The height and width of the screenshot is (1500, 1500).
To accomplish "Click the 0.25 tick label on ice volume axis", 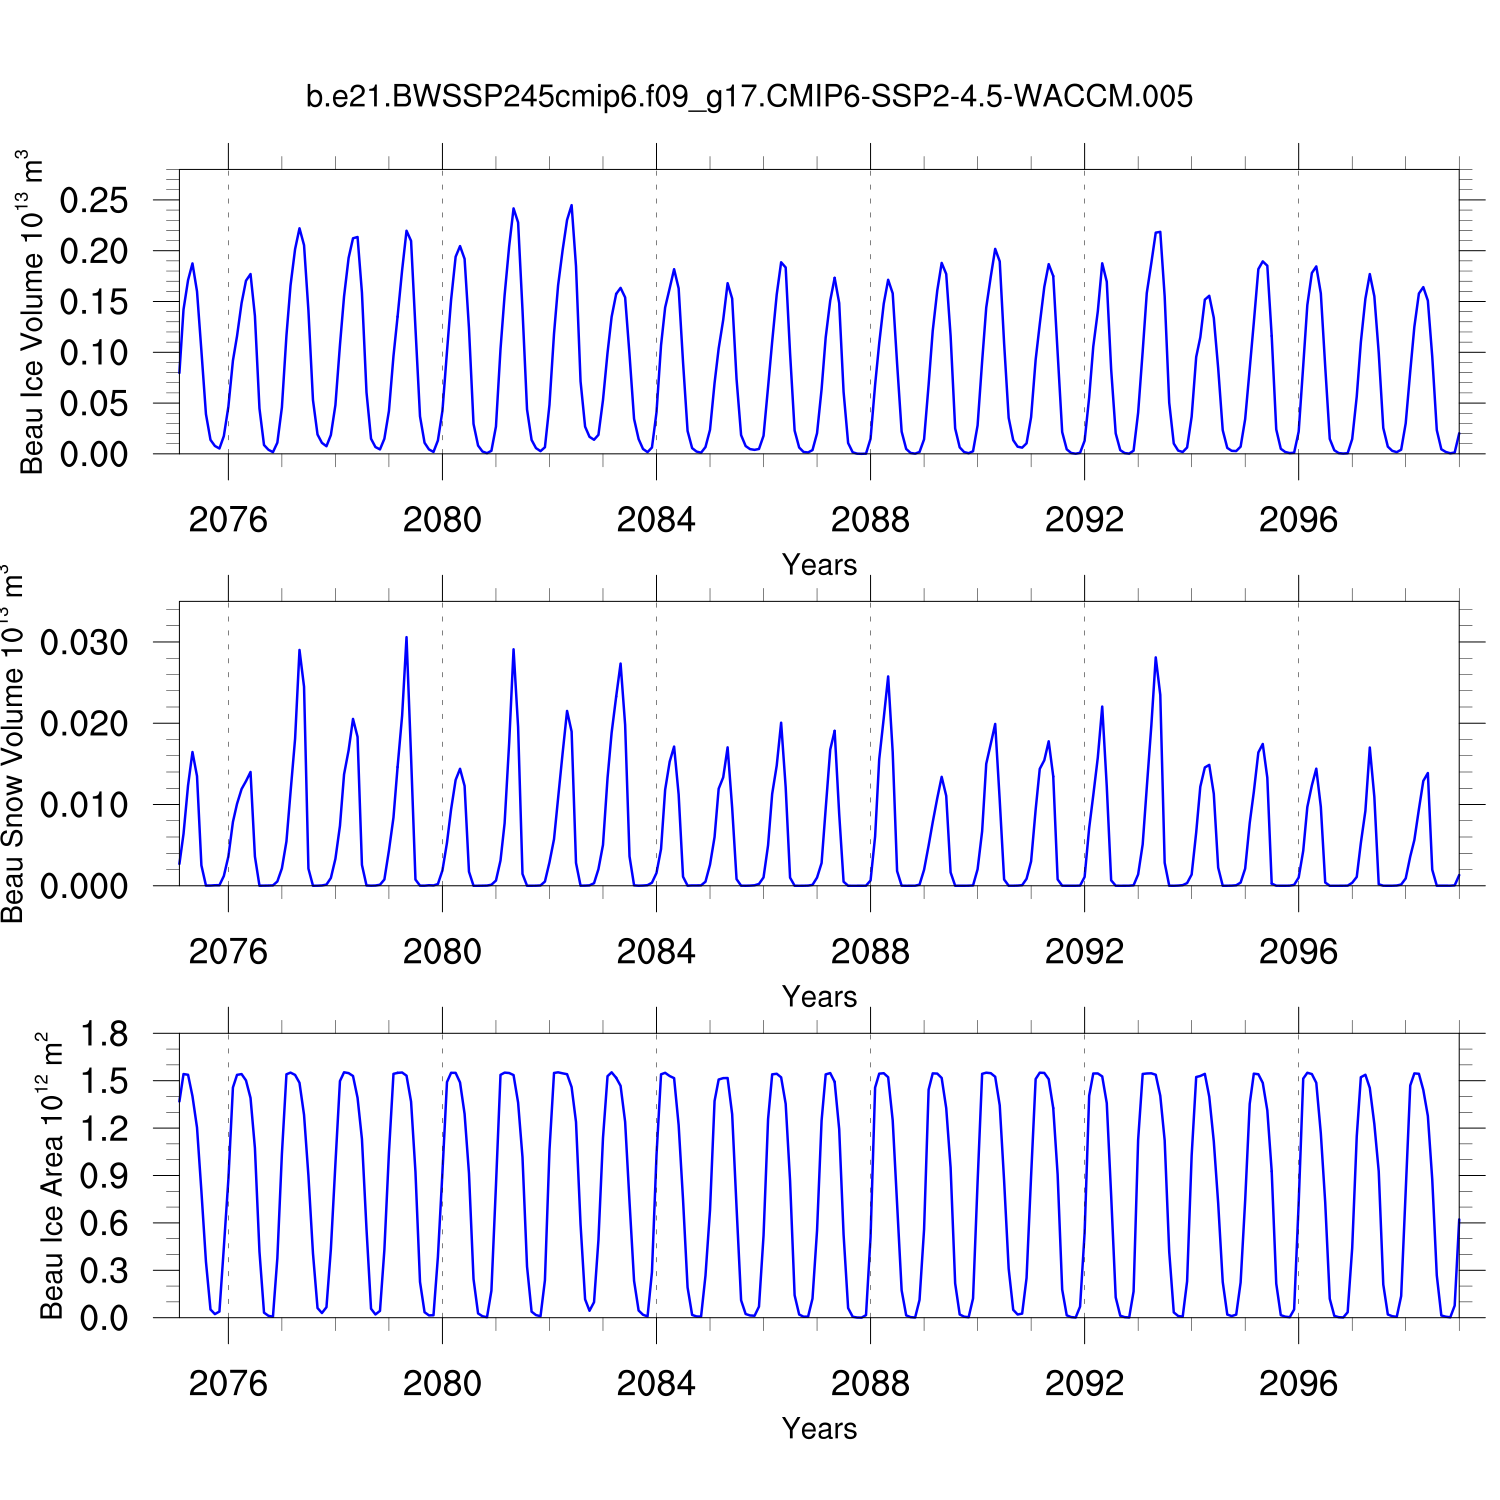I will 94,201.
